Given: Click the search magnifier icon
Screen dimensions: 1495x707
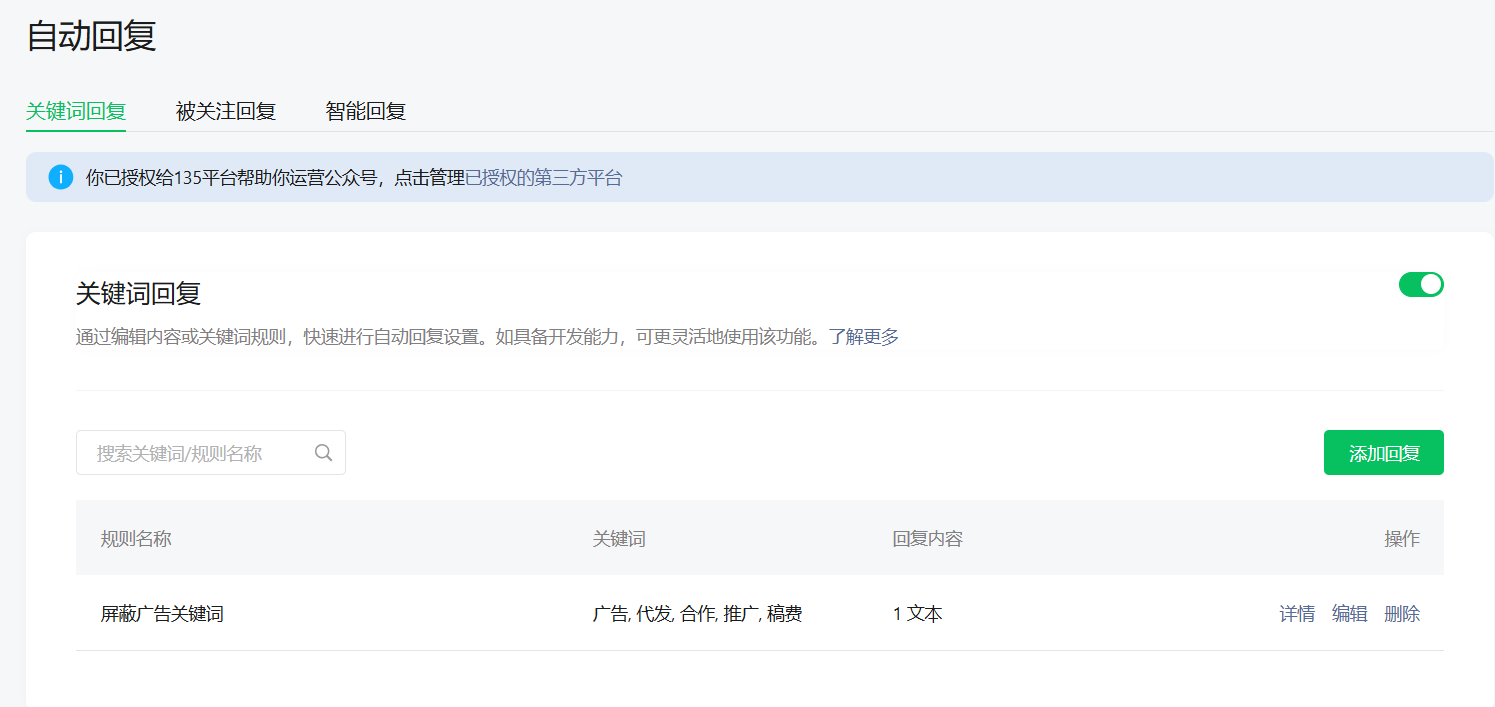Looking at the screenshot, I should (x=323, y=452).
